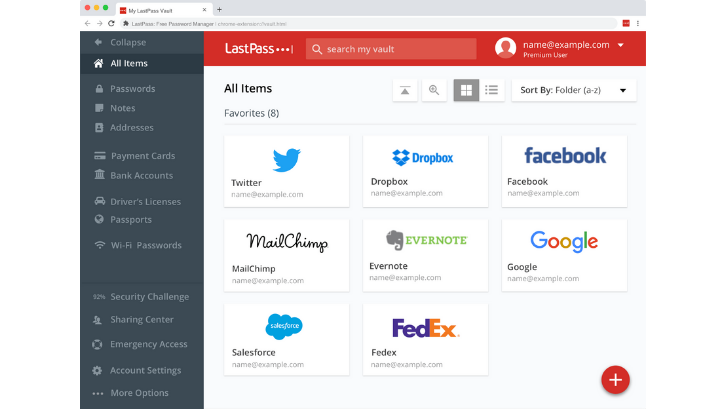
Task: Click the red add item plus button
Action: coord(615,380)
